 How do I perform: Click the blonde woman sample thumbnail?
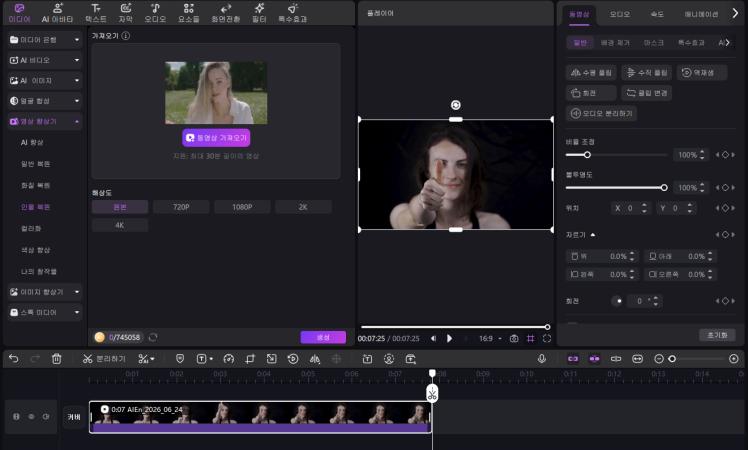click(216, 93)
